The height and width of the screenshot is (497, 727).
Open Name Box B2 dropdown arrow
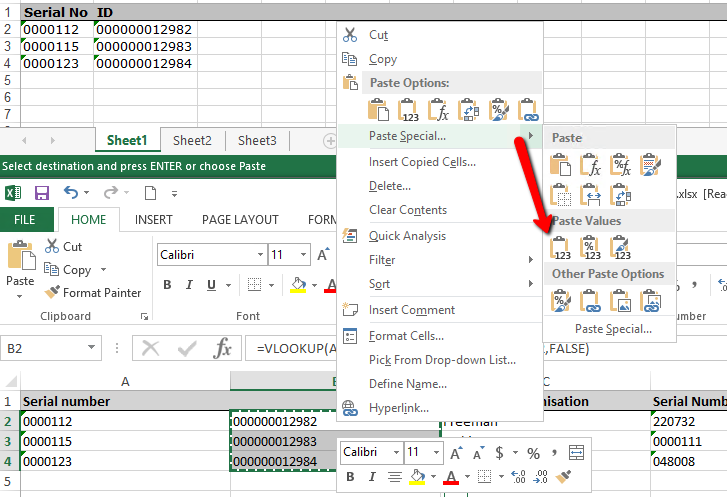[91, 348]
